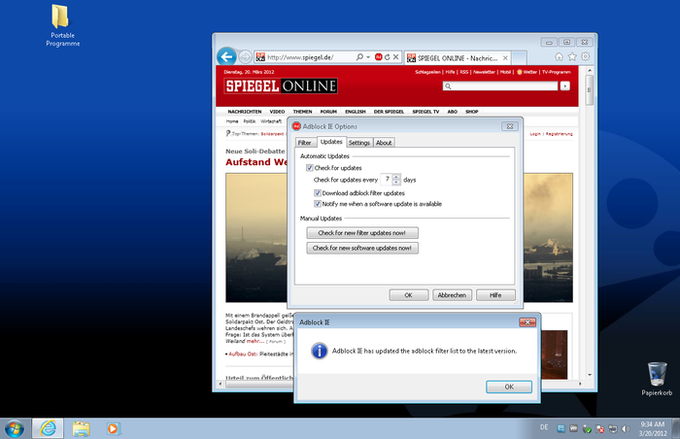The width and height of the screenshot is (680, 439).
Task: Switch to the Updates tab in Adblock options
Action: click(331, 142)
